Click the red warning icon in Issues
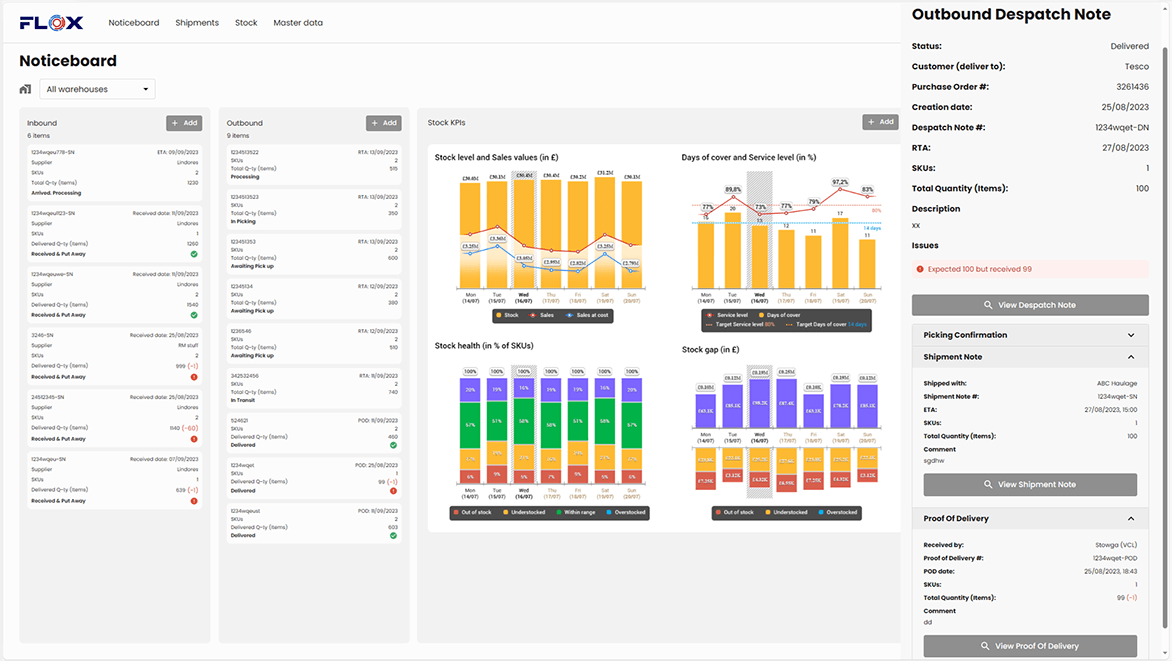Viewport: 1172px width, 661px height. (x=920, y=269)
